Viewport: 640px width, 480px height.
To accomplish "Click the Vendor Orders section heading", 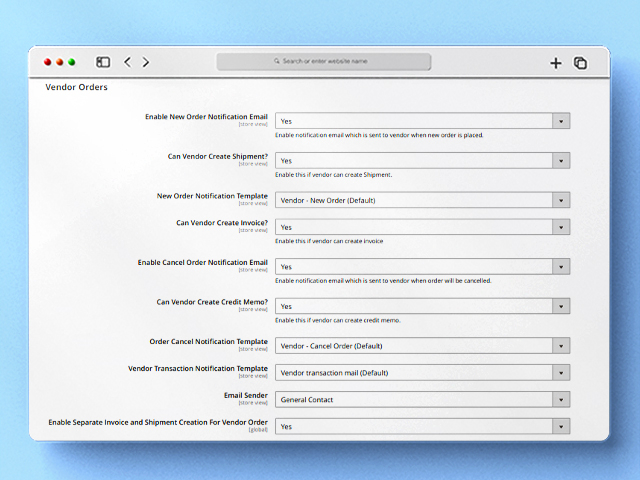I will click(77, 88).
